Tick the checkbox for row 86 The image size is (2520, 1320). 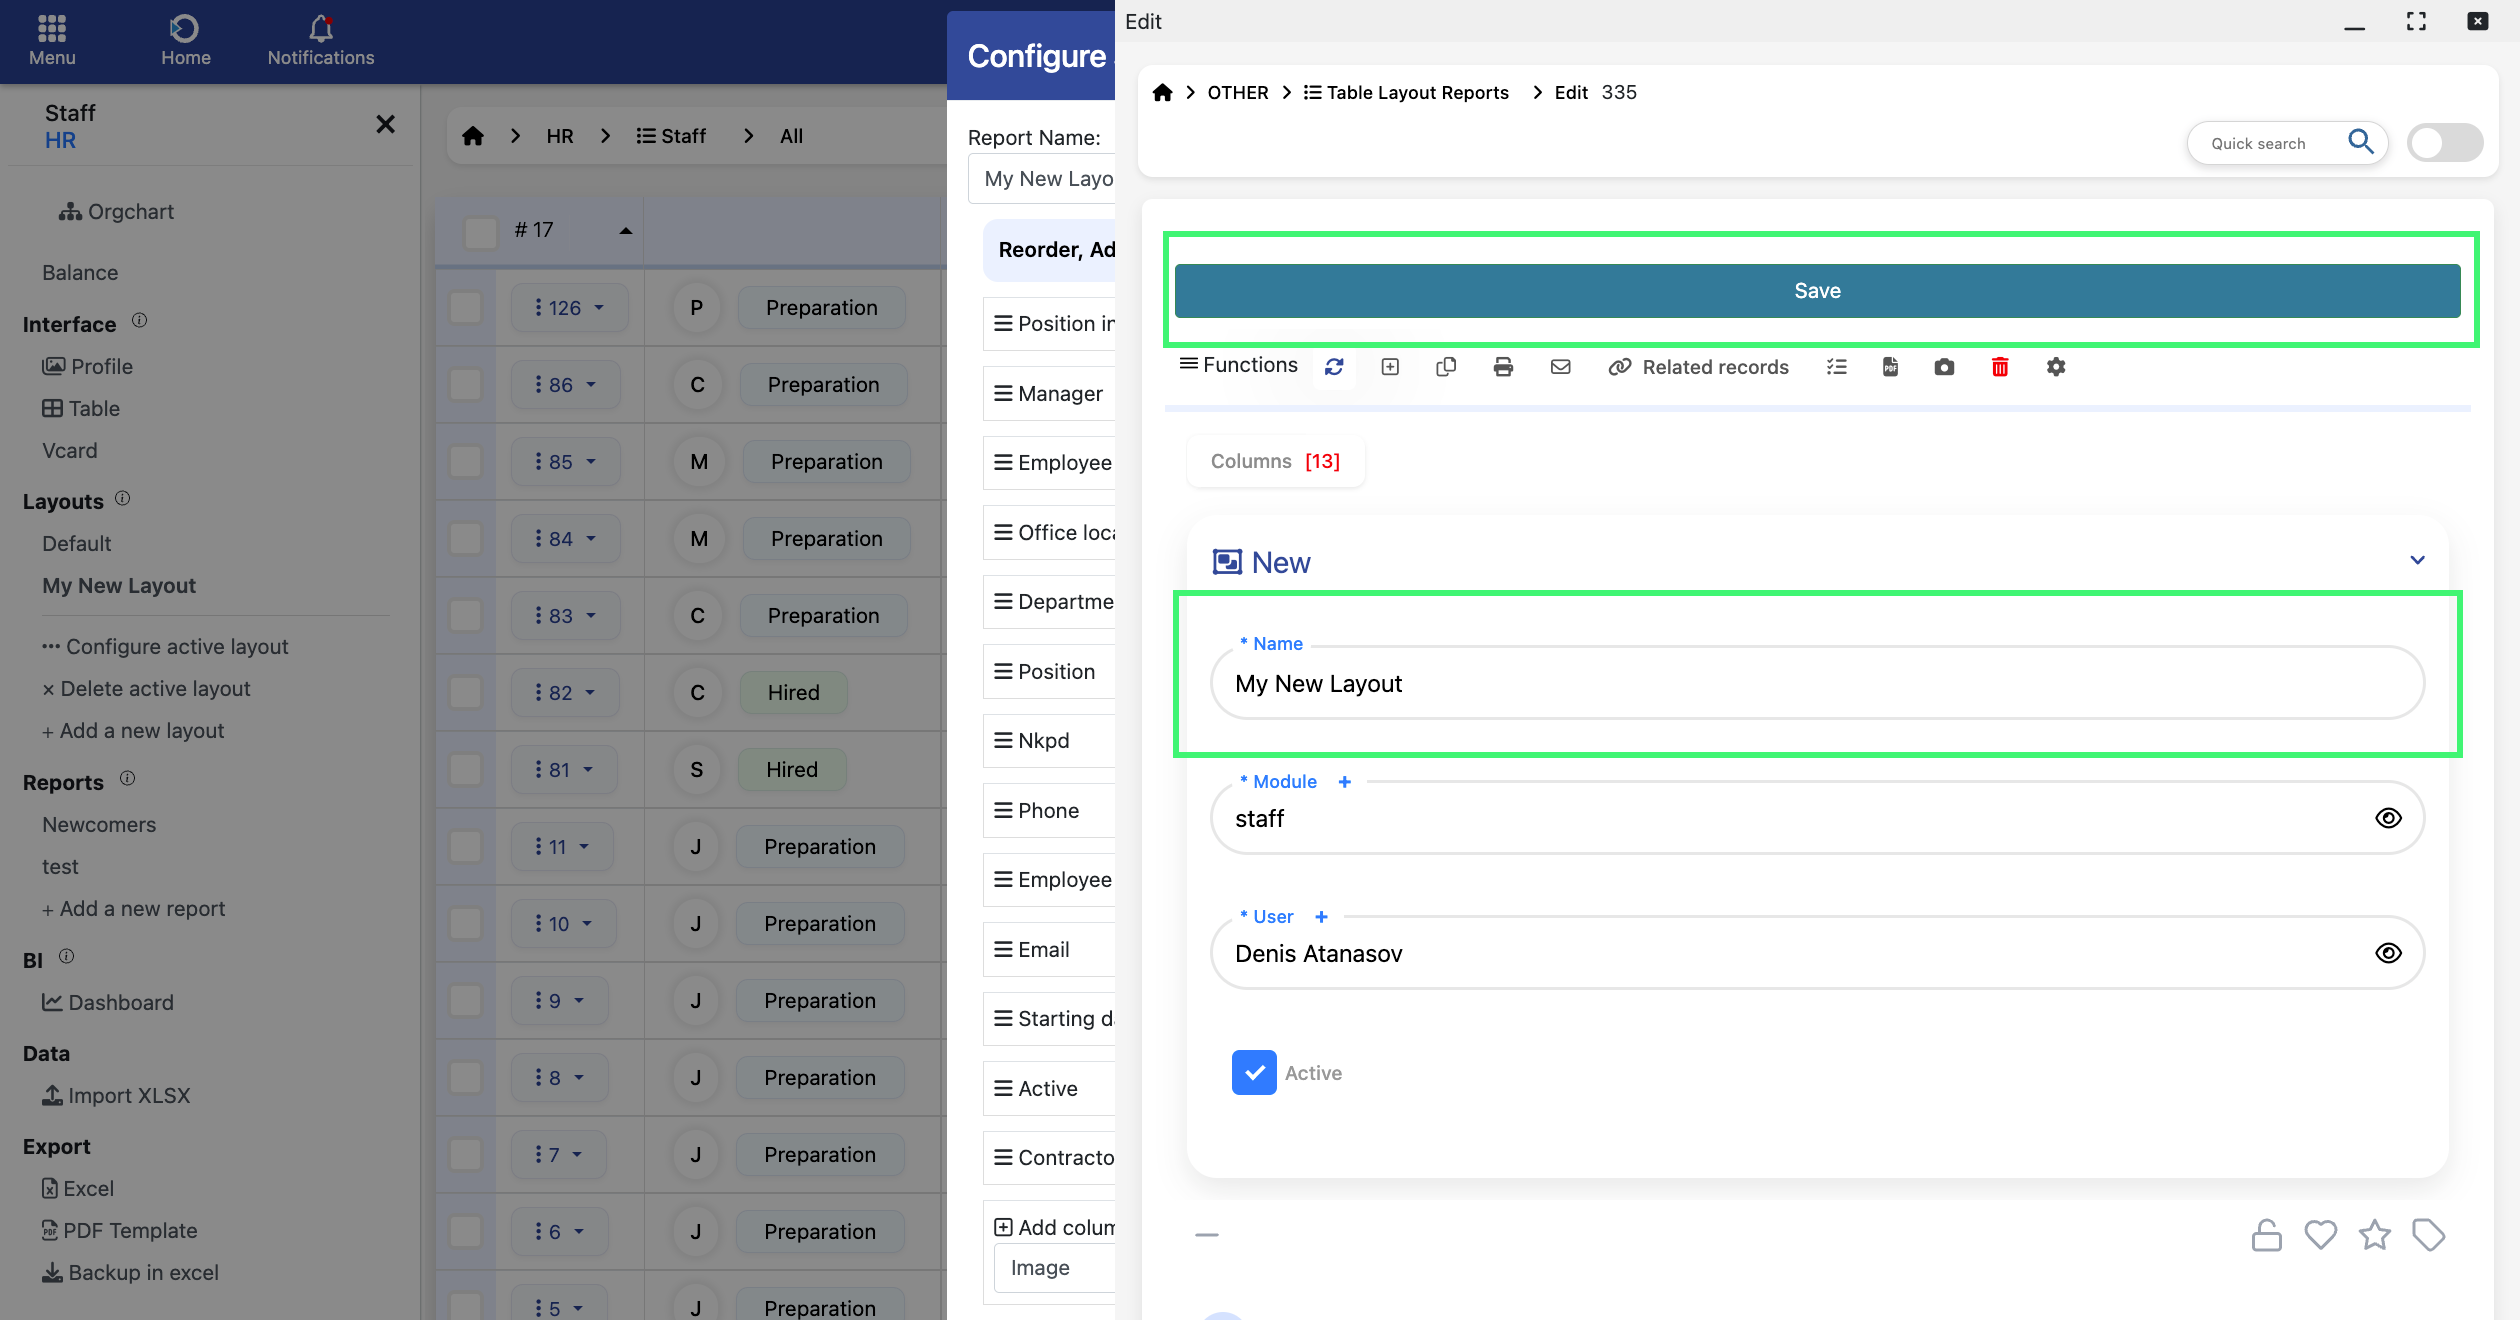tap(466, 385)
